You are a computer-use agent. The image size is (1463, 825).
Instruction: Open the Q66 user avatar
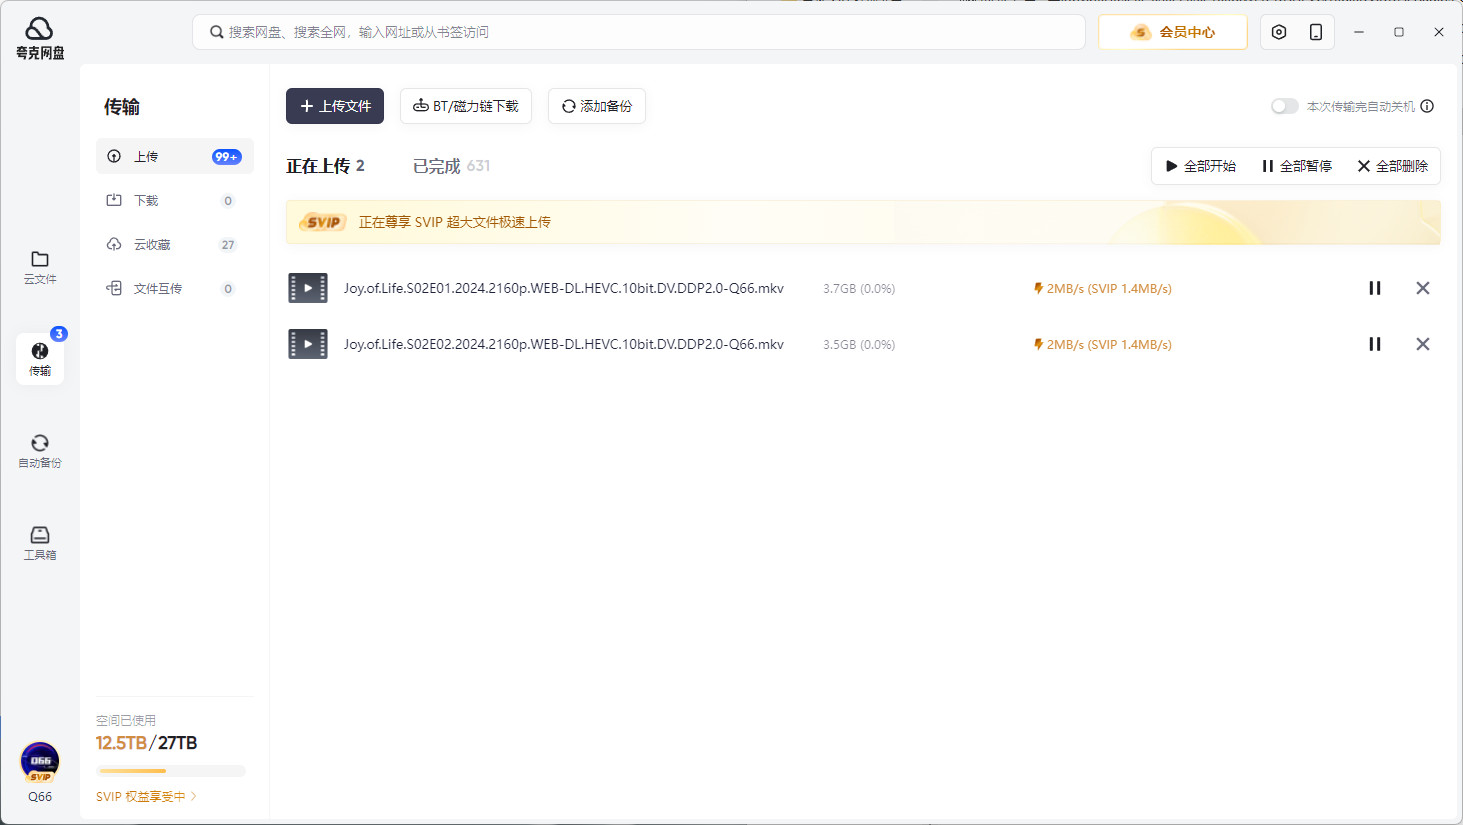click(40, 762)
